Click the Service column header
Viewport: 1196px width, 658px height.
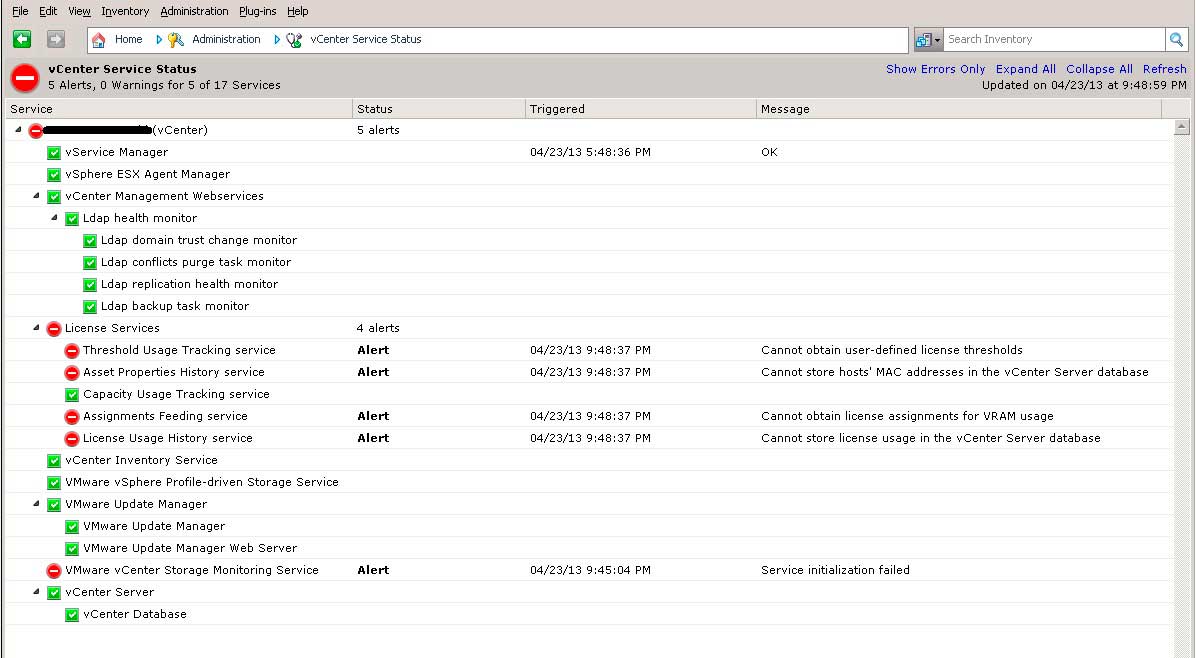[x=179, y=109]
